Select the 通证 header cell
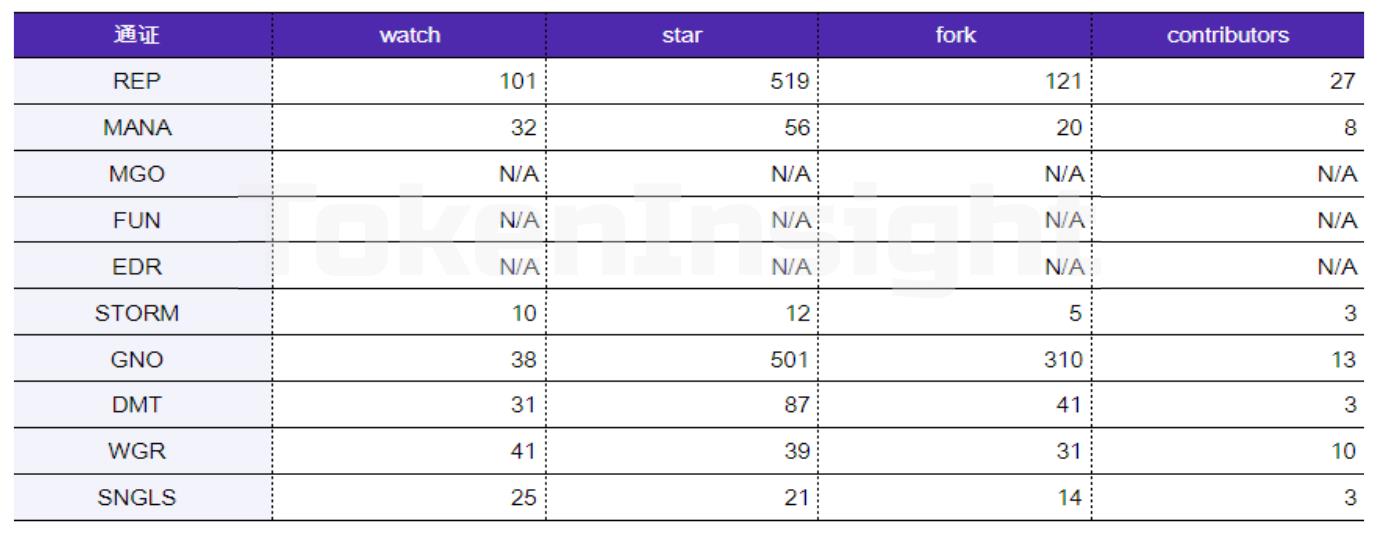Screen dimensions: 1383x533 tap(137, 35)
